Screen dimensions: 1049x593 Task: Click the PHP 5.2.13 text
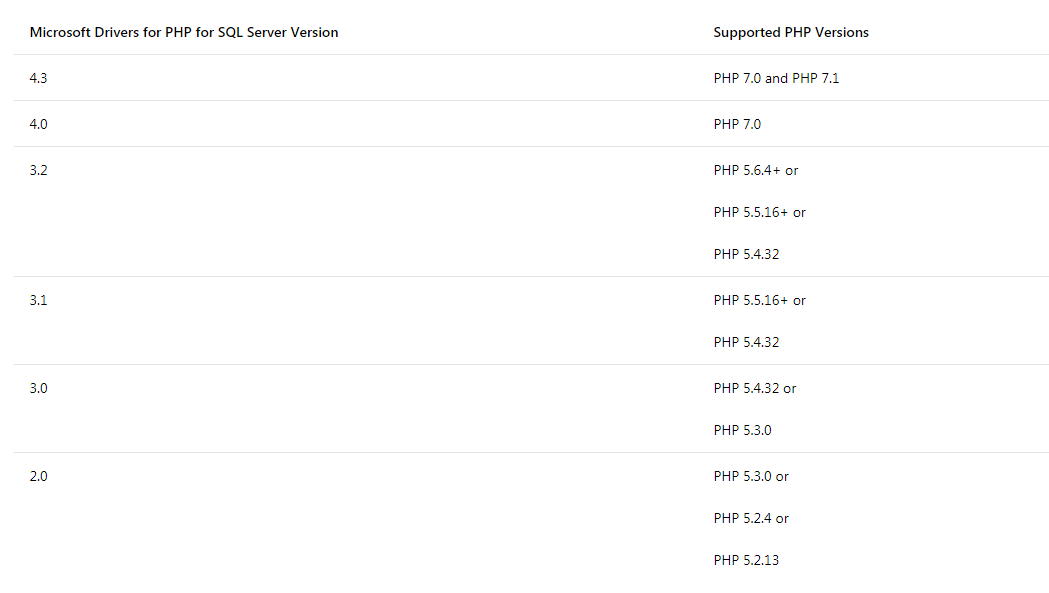pos(746,560)
